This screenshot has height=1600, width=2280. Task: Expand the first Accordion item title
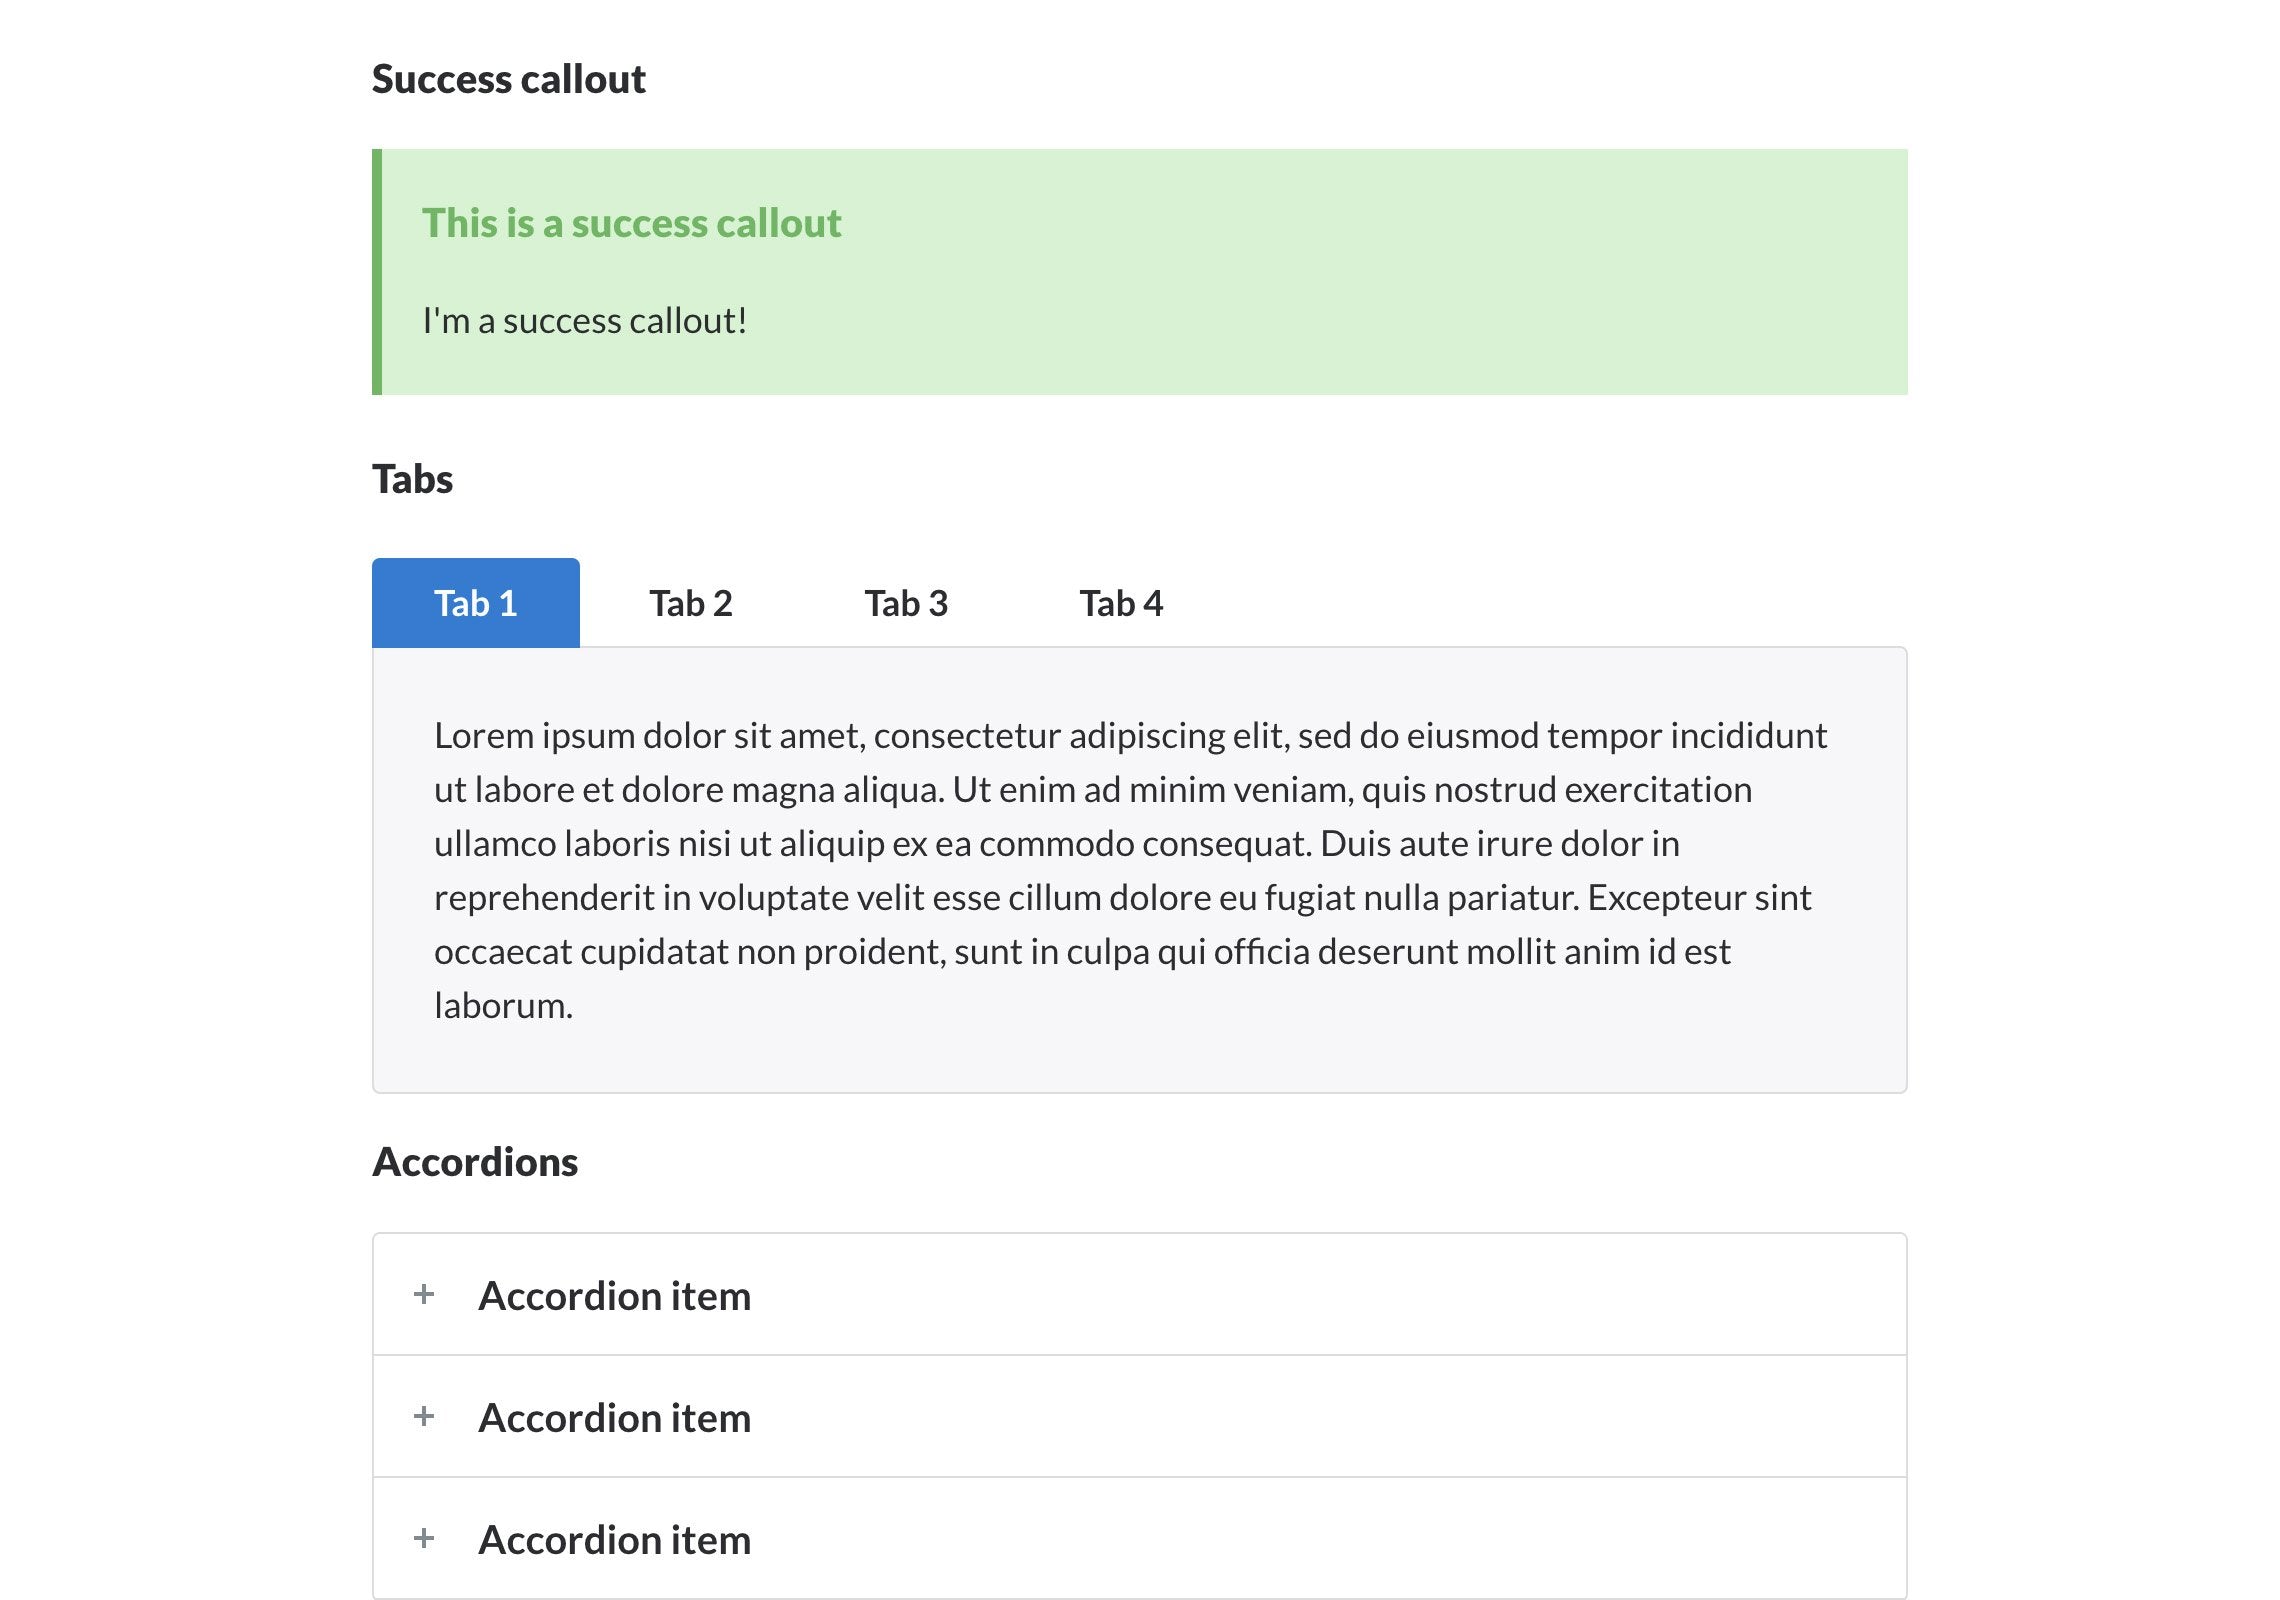615,1296
